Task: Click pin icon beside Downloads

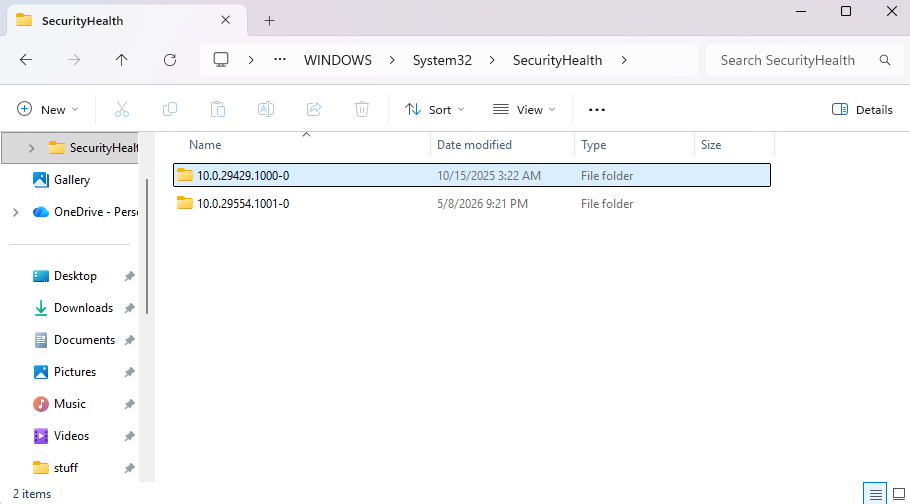Action: pyautogui.click(x=129, y=308)
